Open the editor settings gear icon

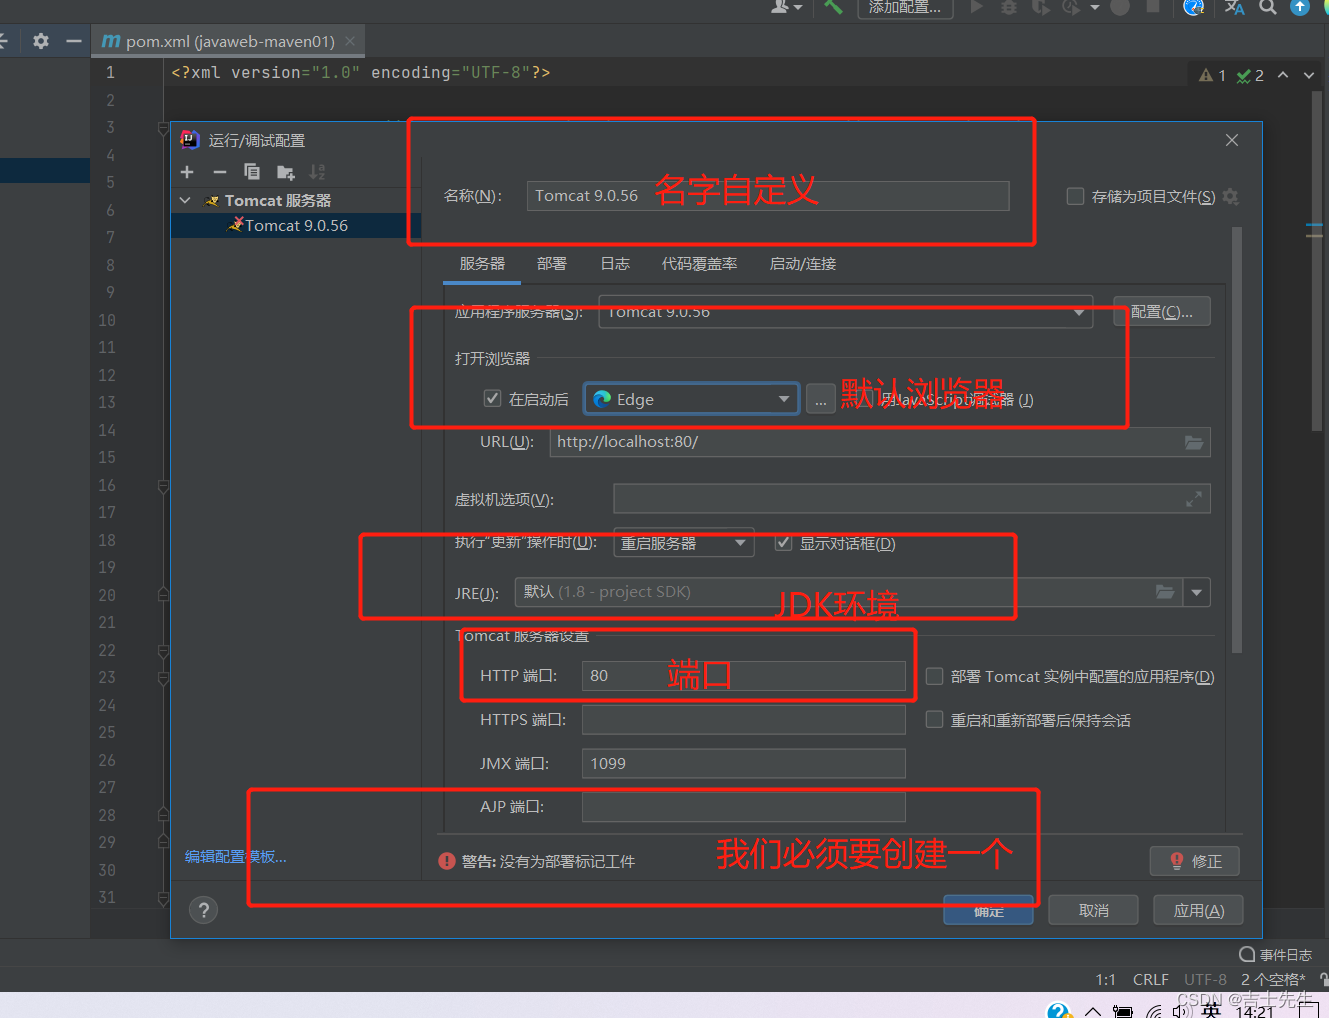pyautogui.click(x=41, y=41)
